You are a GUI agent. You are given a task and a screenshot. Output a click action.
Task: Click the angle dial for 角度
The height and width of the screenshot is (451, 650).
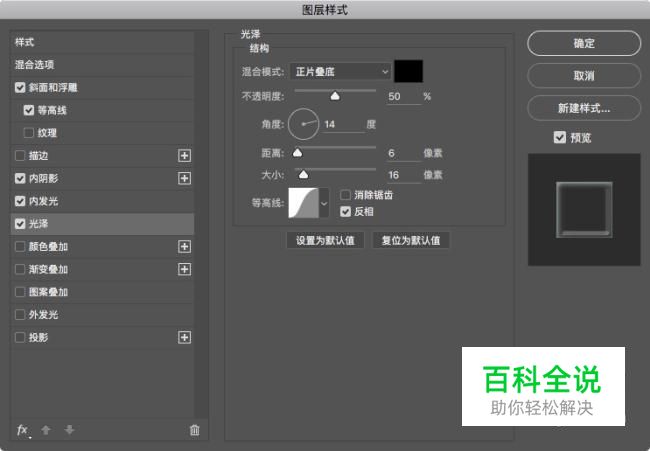(x=303, y=124)
